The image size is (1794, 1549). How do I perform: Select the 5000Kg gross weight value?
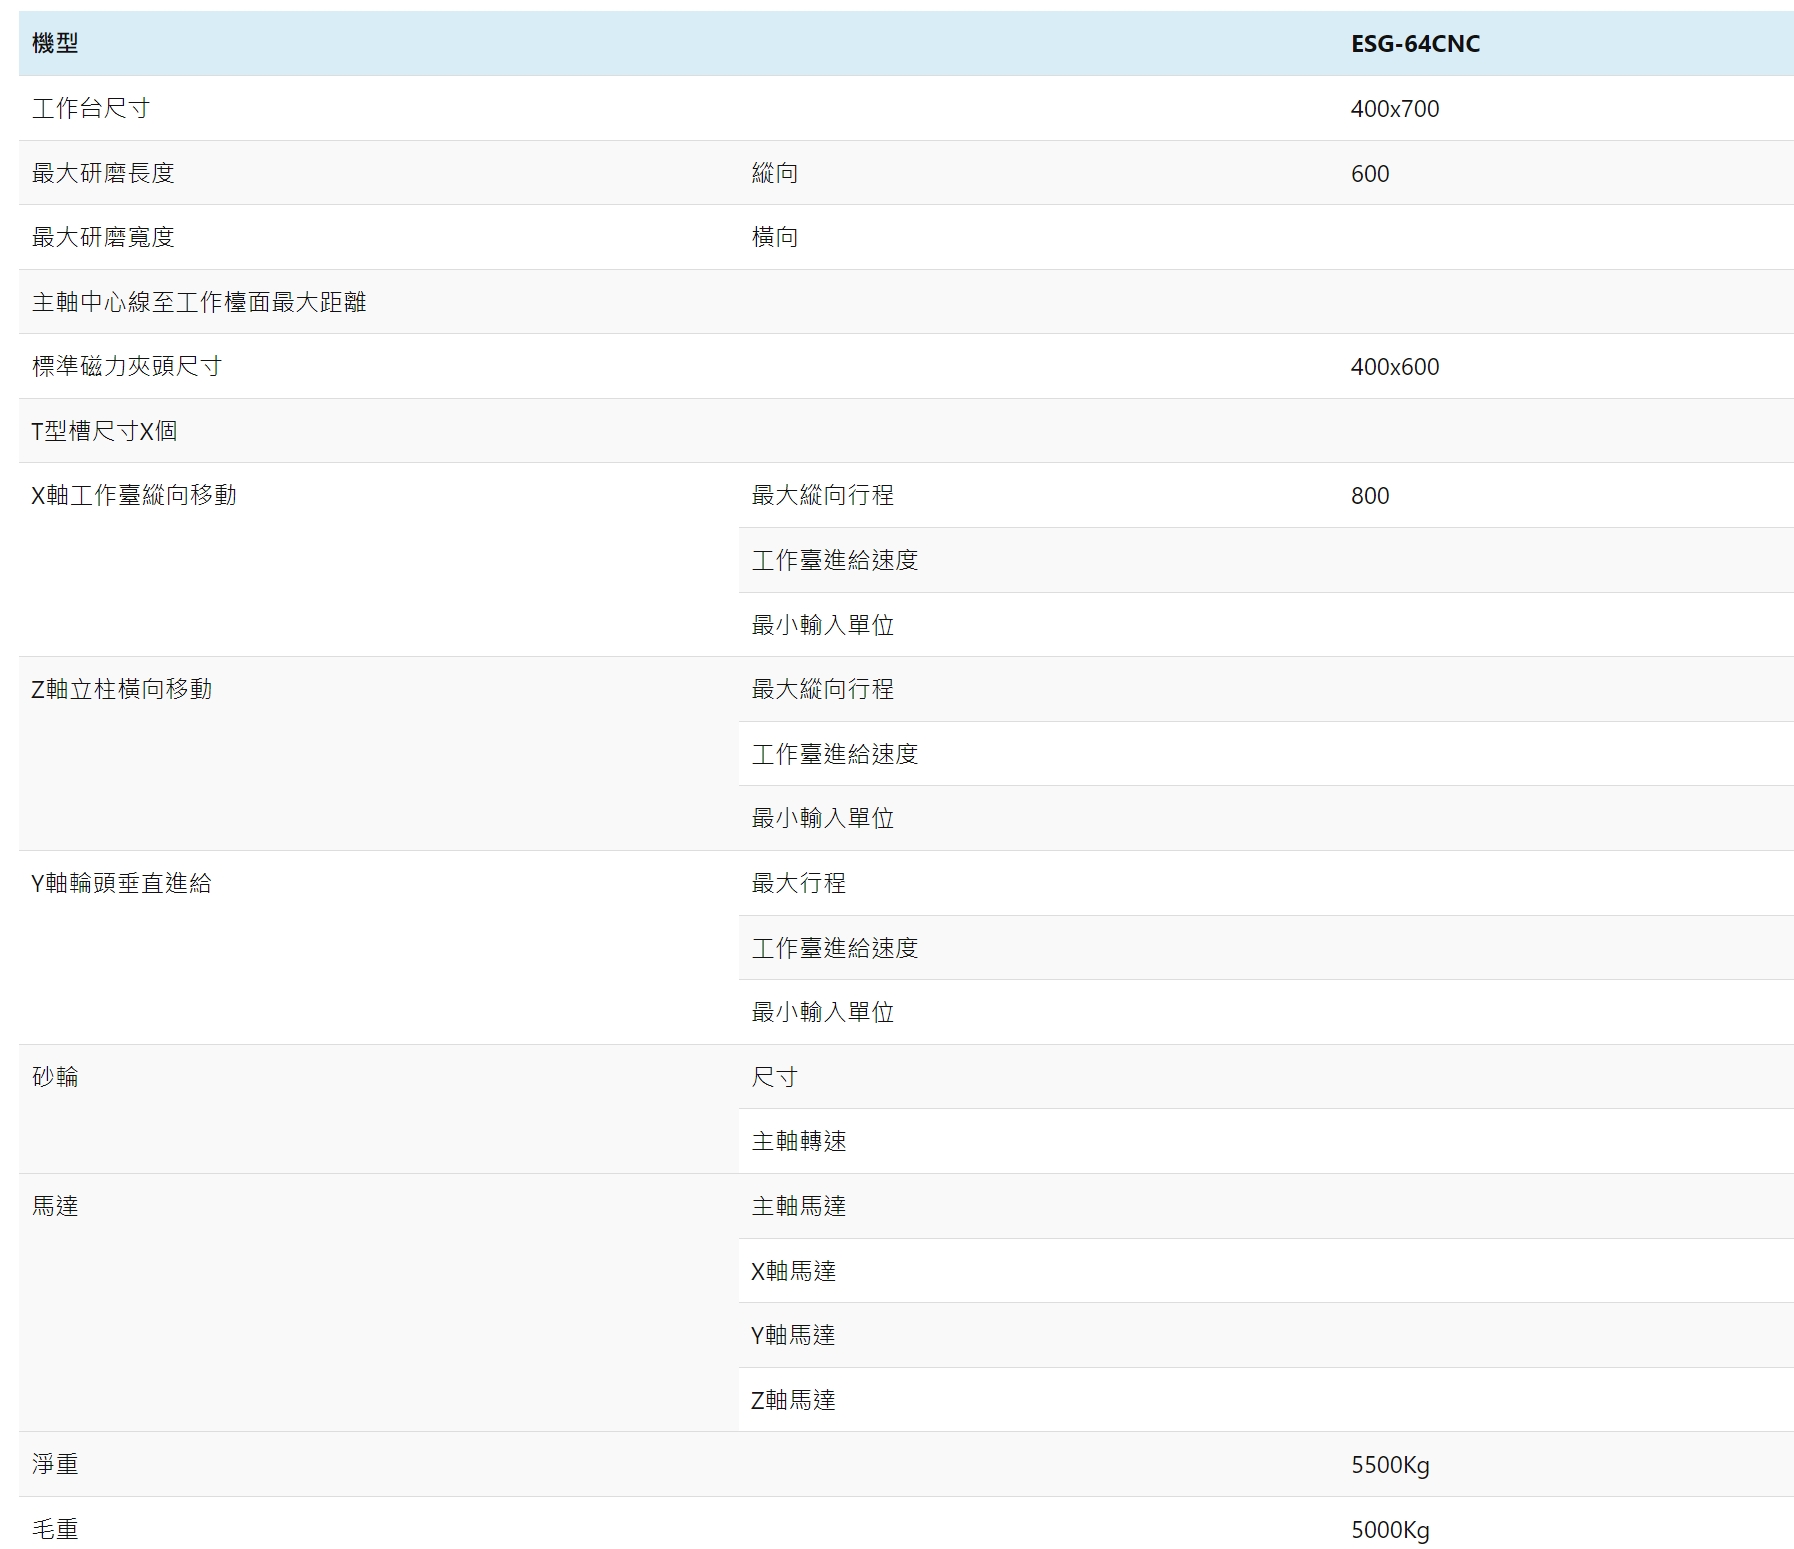[x=1390, y=1530]
